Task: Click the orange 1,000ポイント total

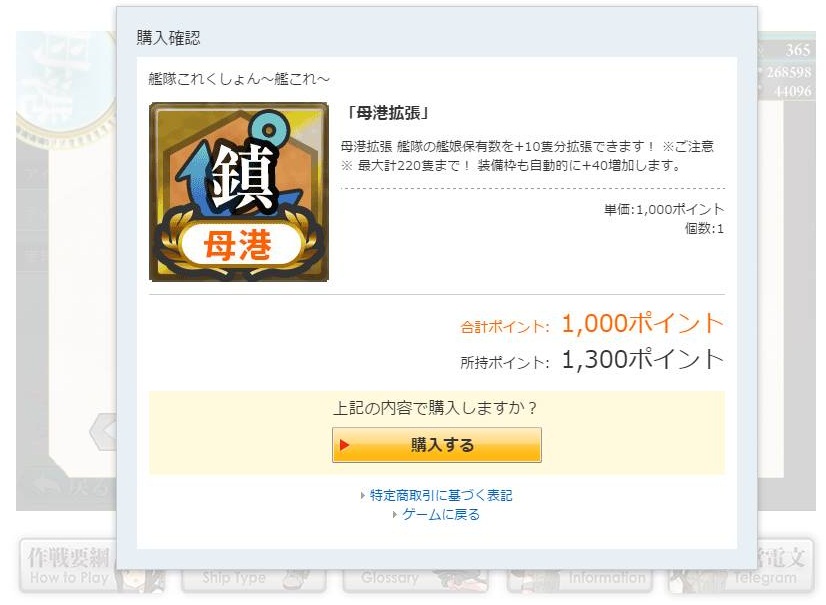Action: click(643, 324)
